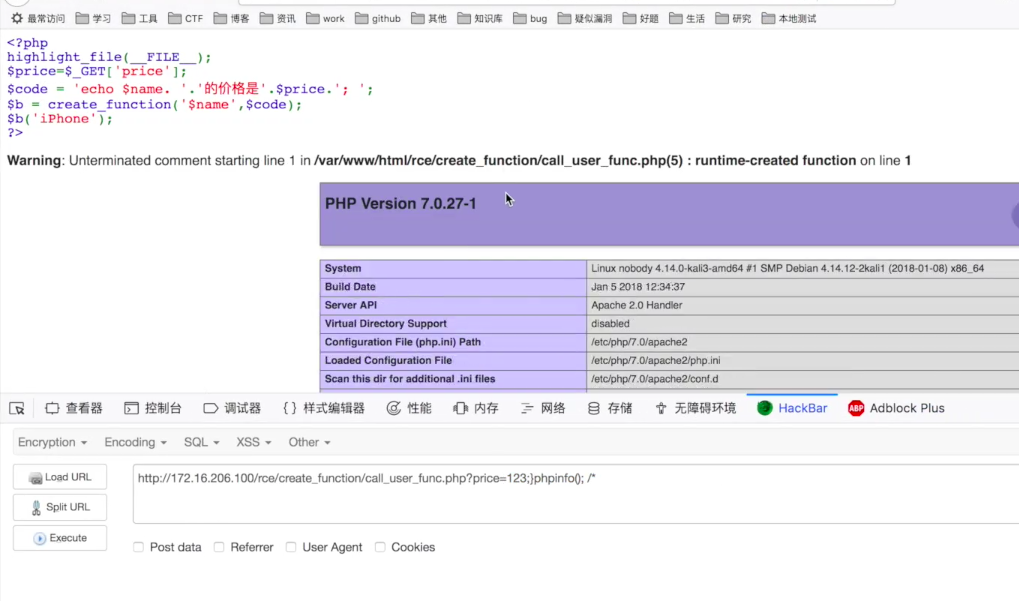Open the 博客 bookmark folder
The width and height of the screenshot is (1019, 601).
coord(231,18)
